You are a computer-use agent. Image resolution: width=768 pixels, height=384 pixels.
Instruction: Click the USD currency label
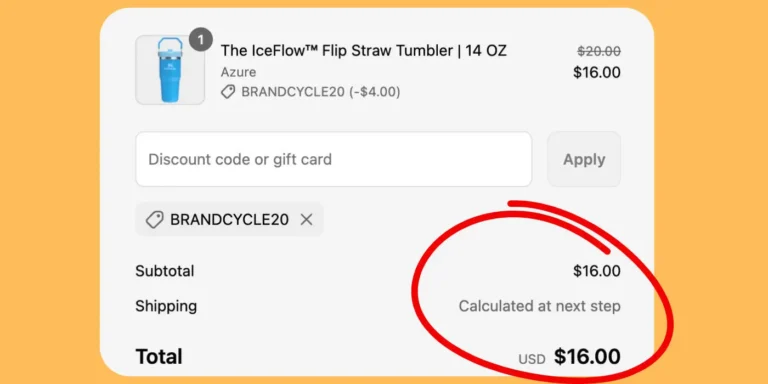(x=532, y=360)
